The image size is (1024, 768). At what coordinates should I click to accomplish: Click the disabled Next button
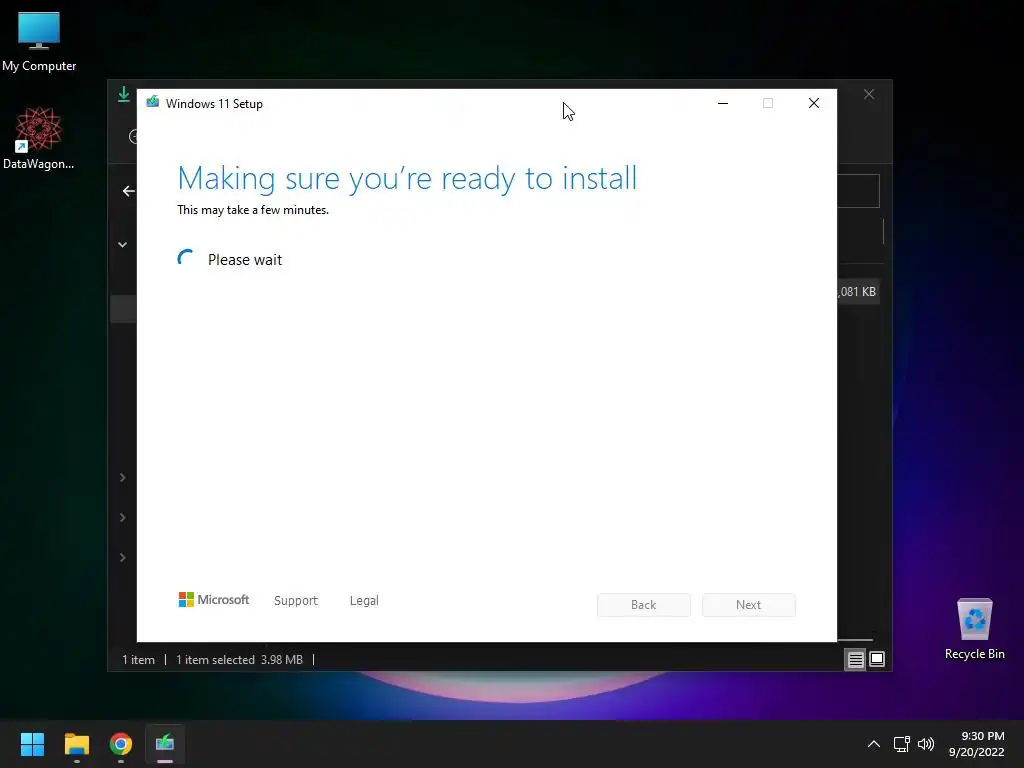tap(748, 605)
